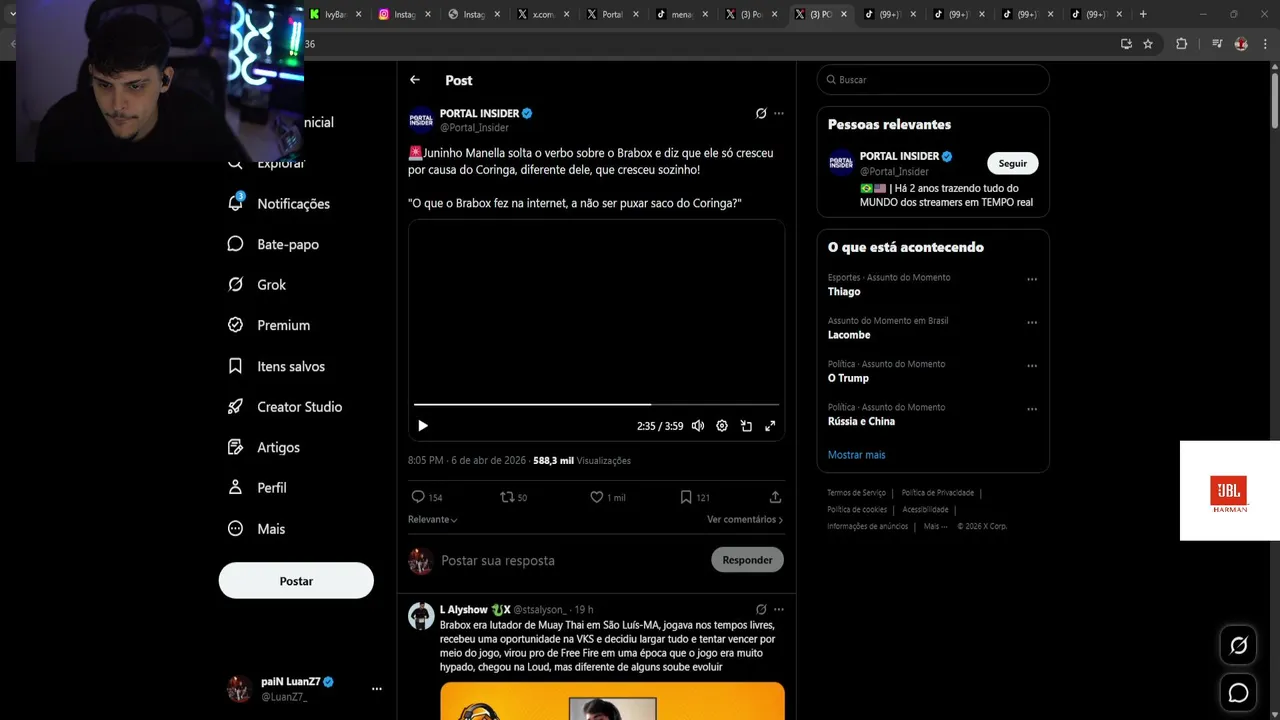This screenshot has width=1280, height=720.
Task: Open Portal Insider avatar in post header
Action: click(x=421, y=120)
